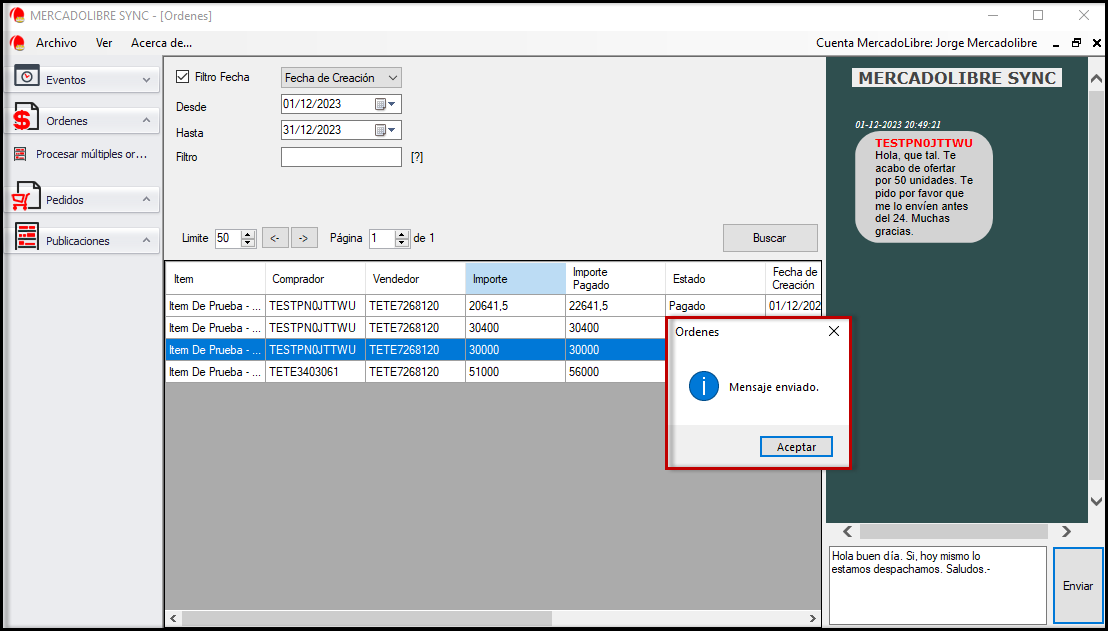Screen dimensions: 1108x631
Task: Click the chat panel horizontal scrollbar left arrow
Action: click(x=847, y=531)
